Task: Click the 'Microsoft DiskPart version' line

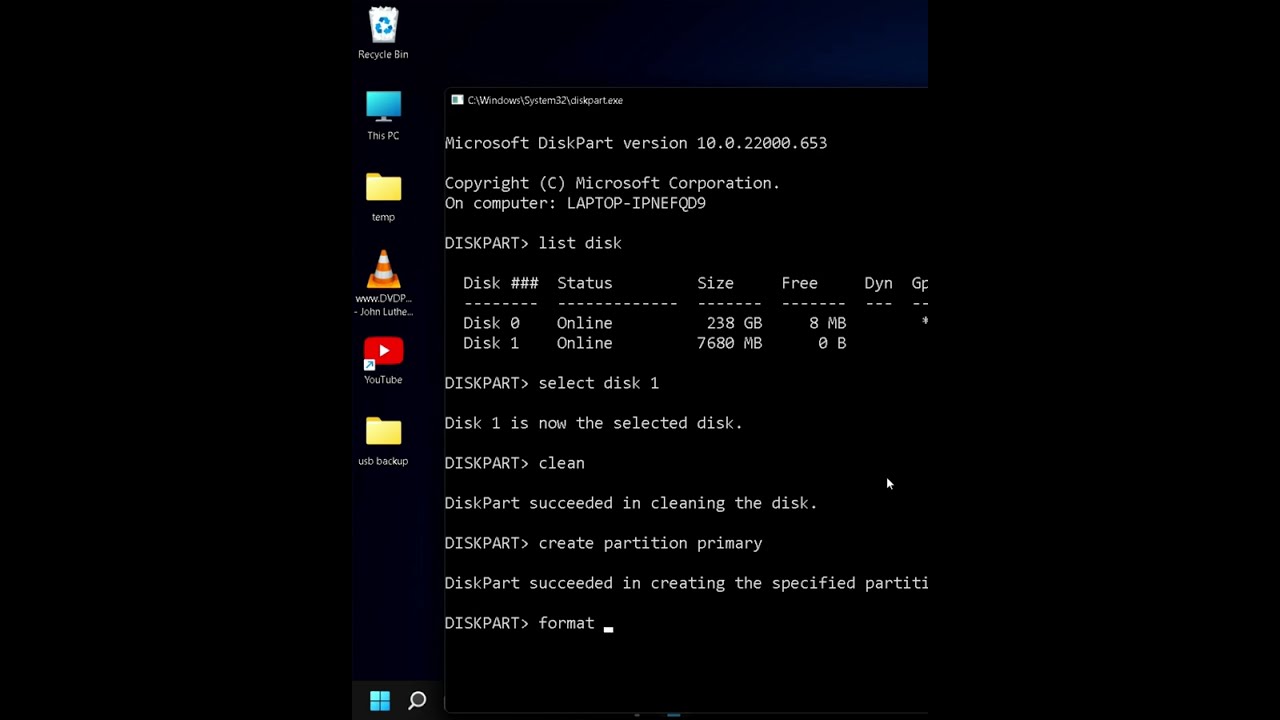Action: (x=636, y=143)
